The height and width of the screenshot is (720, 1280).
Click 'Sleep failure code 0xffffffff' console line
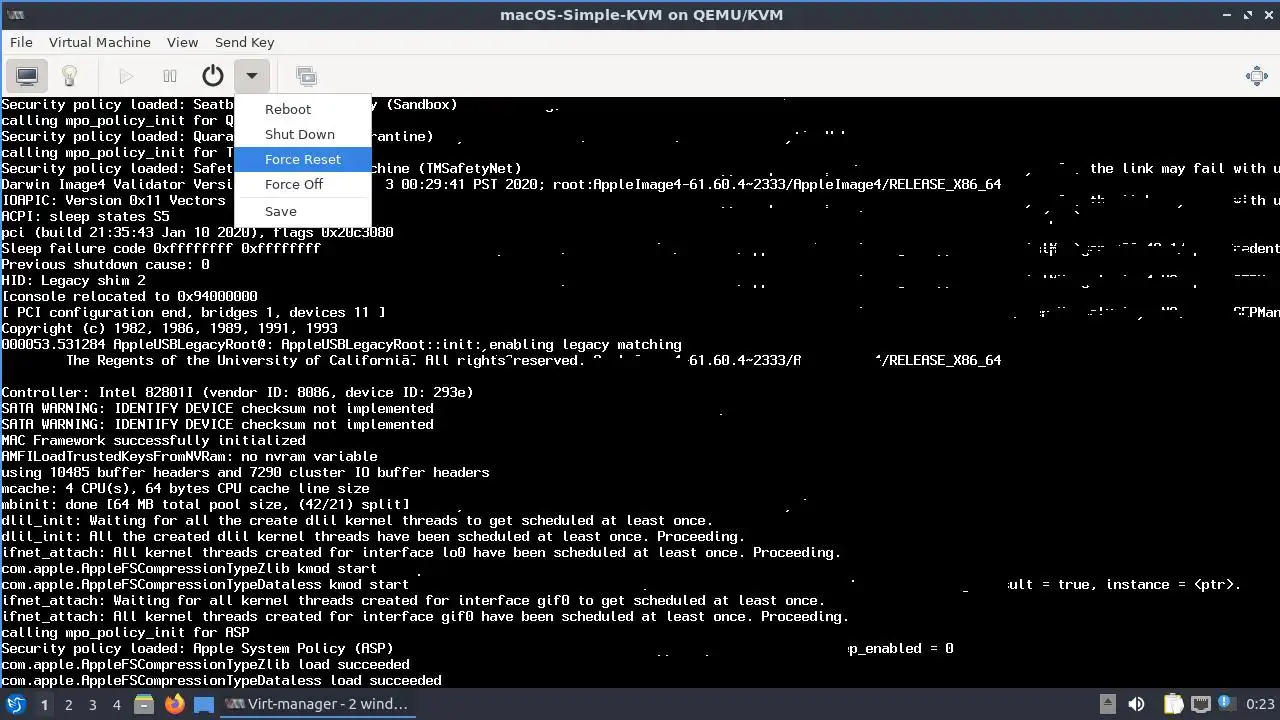pos(162,248)
